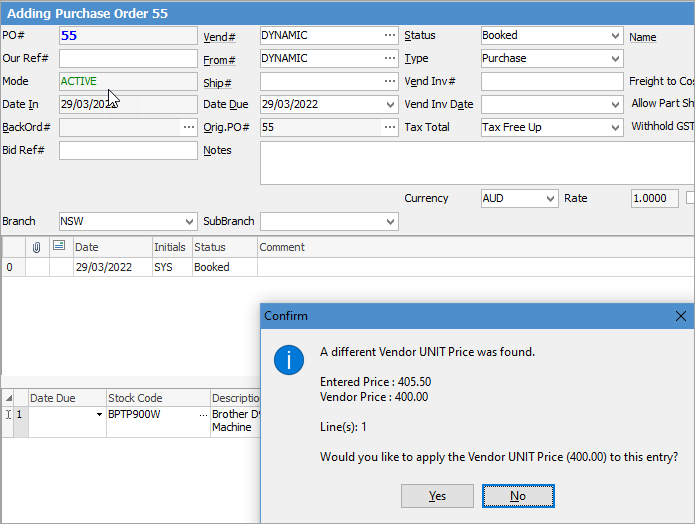
Task: Expand the Branch NSW dropdown
Action: tap(189, 222)
